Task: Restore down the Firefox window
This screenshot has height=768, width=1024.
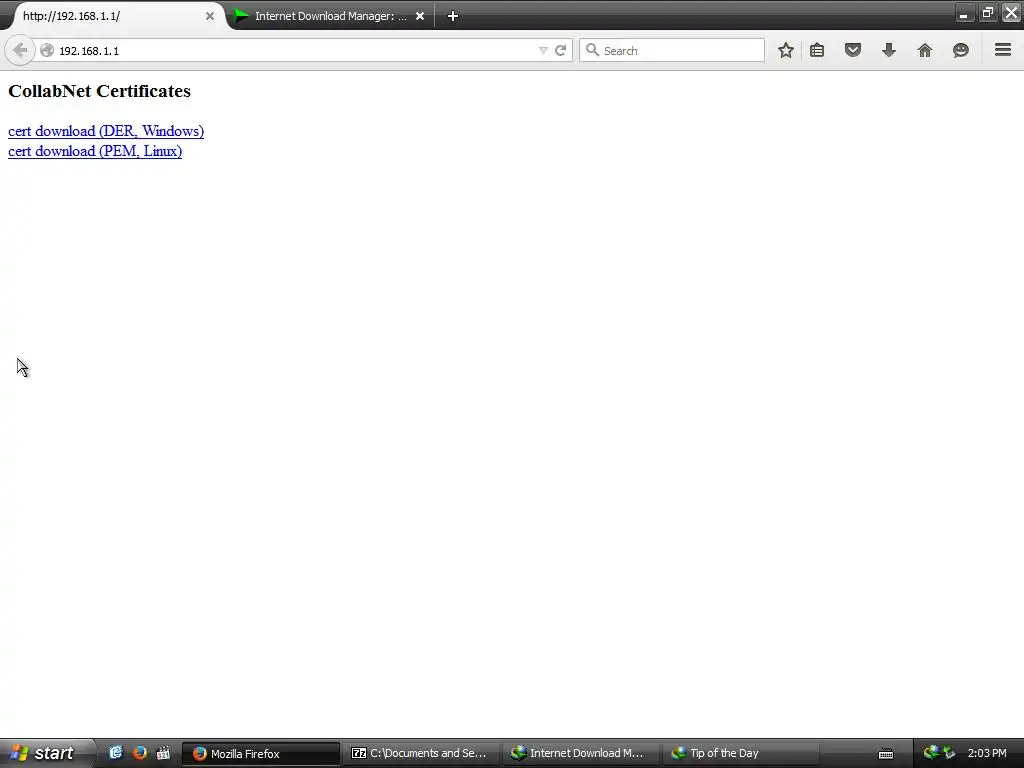Action: [987, 12]
